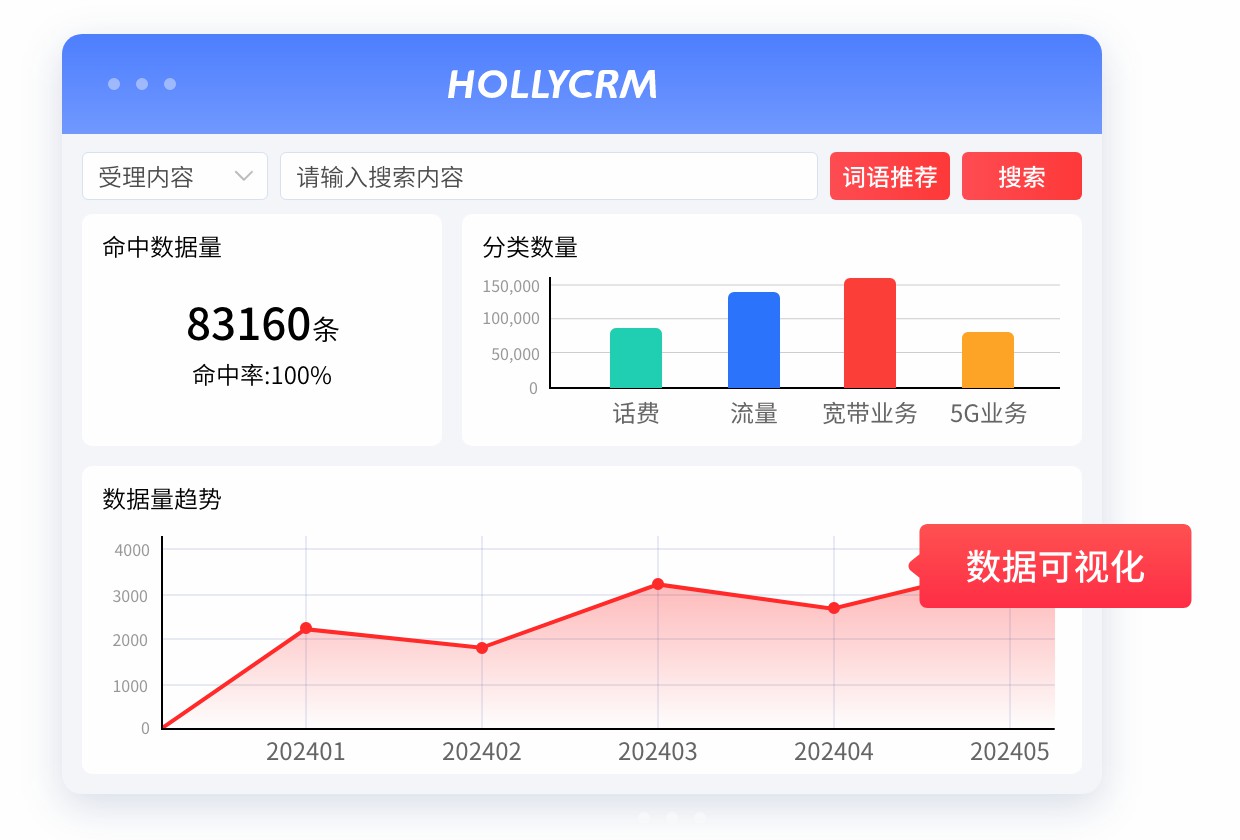Open the 受理内容 dropdown
The width and height of the screenshot is (1240, 840).
tap(175, 176)
